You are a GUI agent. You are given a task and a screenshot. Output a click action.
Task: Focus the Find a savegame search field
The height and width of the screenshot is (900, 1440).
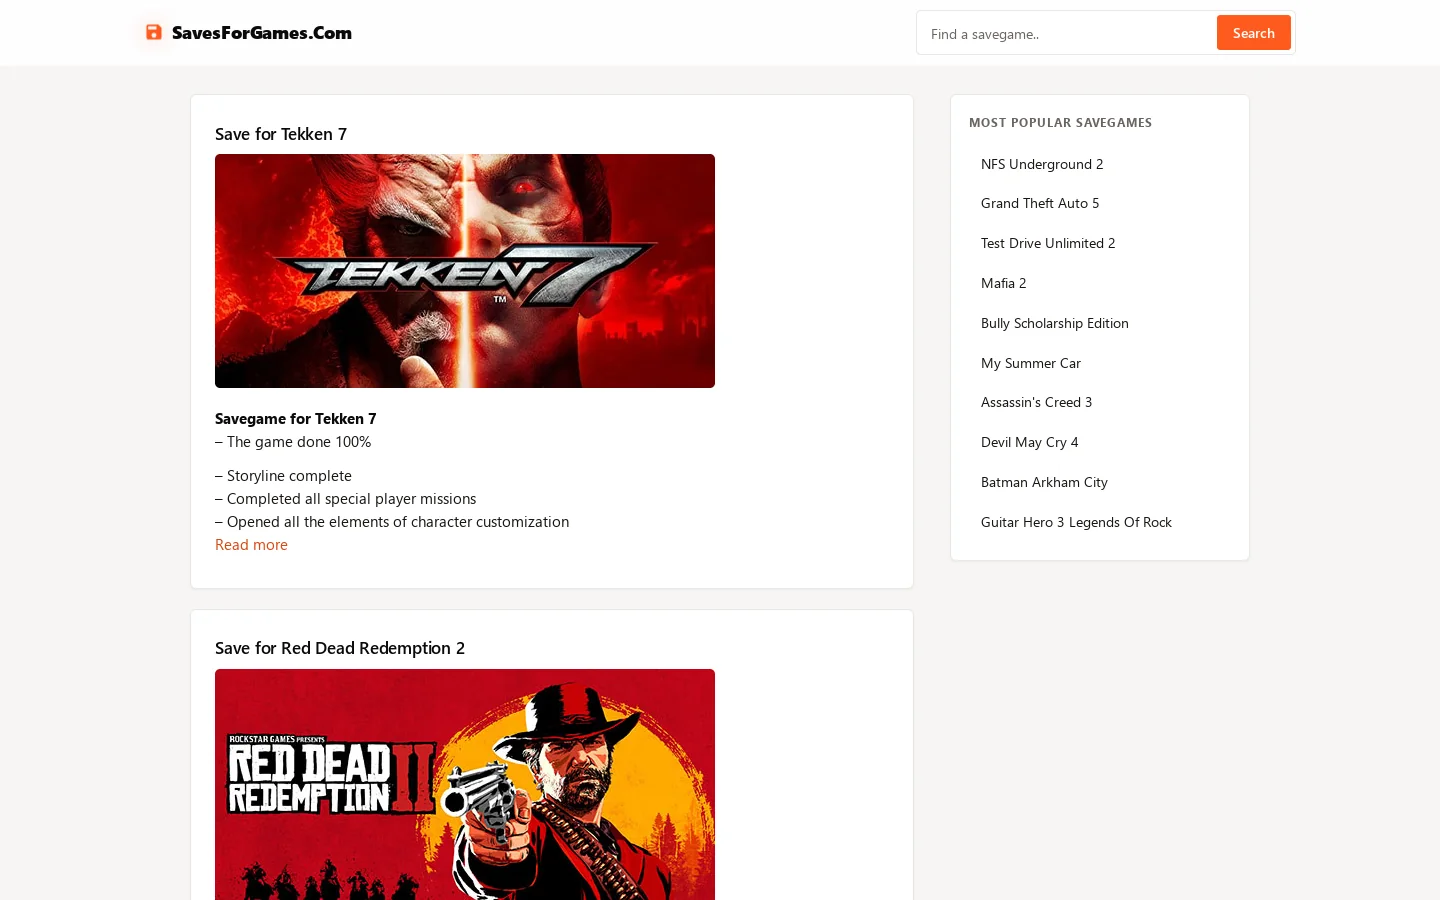(x=1066, y=33)
